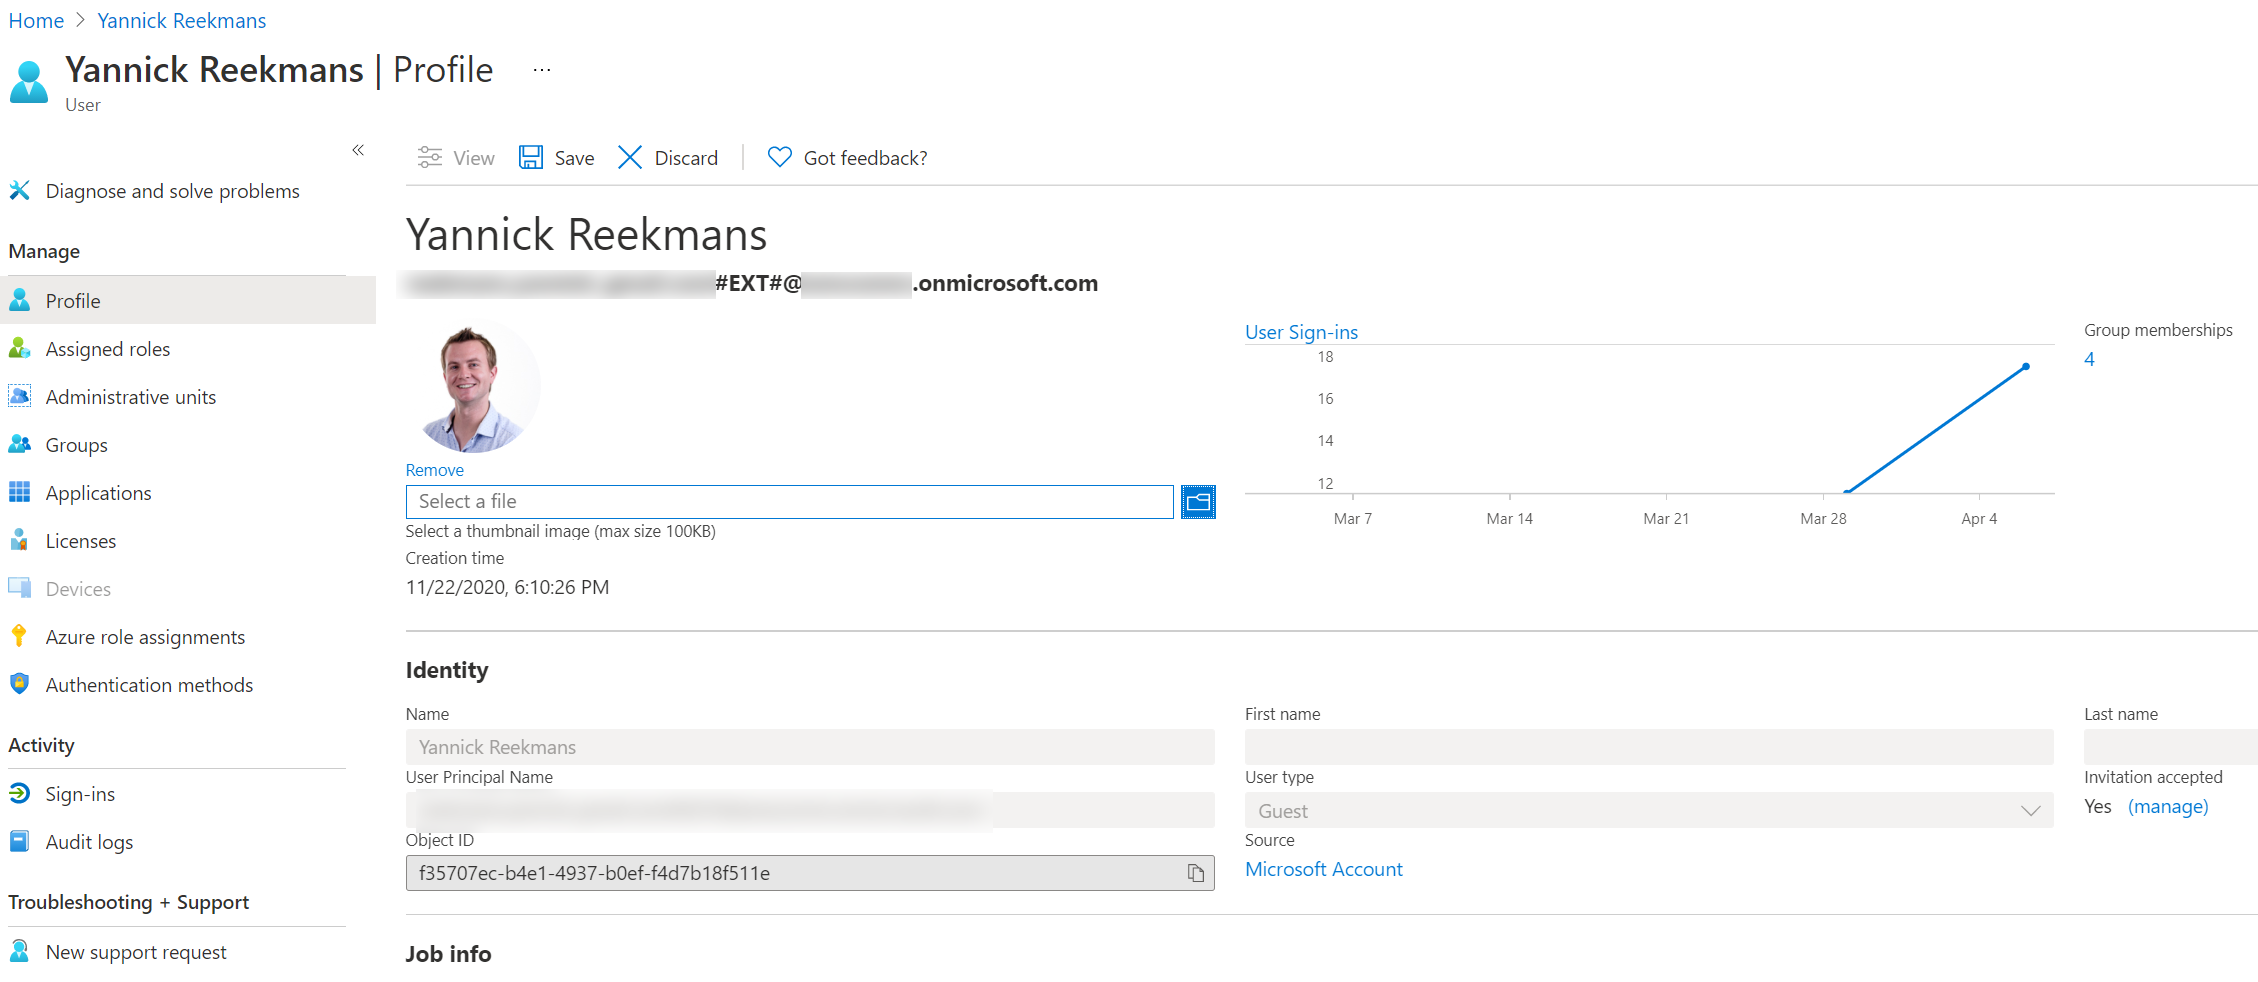Copy the Object ID to clipboard
The image size is (2258, 982).
(x=1196, y=873)
